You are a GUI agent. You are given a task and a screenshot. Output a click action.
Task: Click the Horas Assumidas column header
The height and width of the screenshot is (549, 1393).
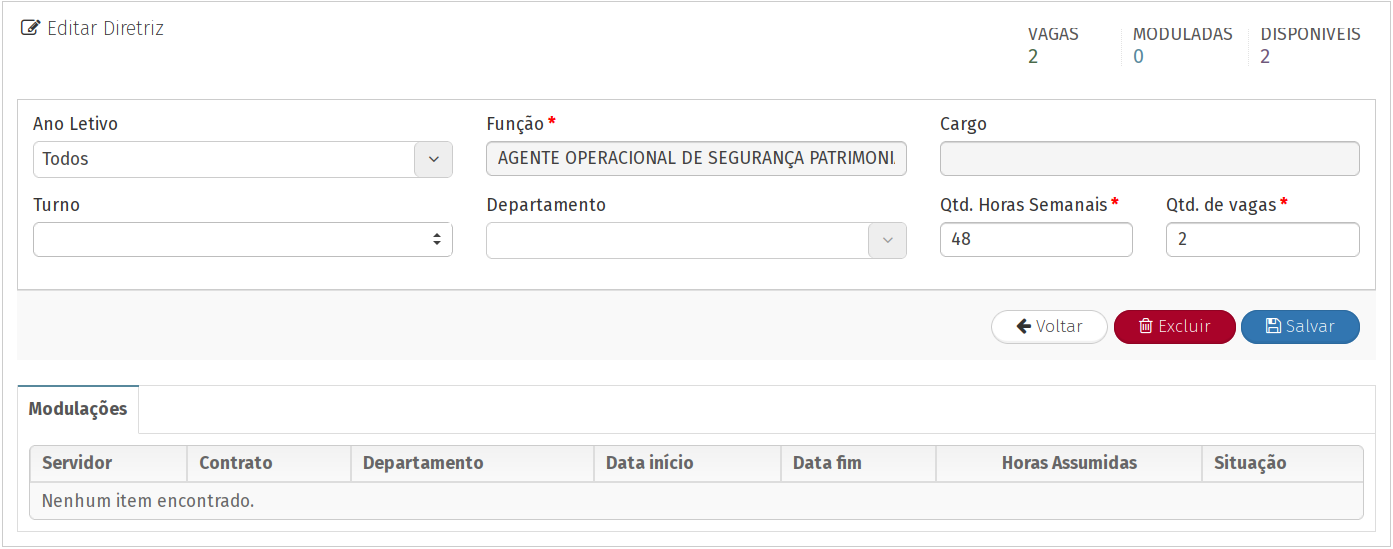1069,463
